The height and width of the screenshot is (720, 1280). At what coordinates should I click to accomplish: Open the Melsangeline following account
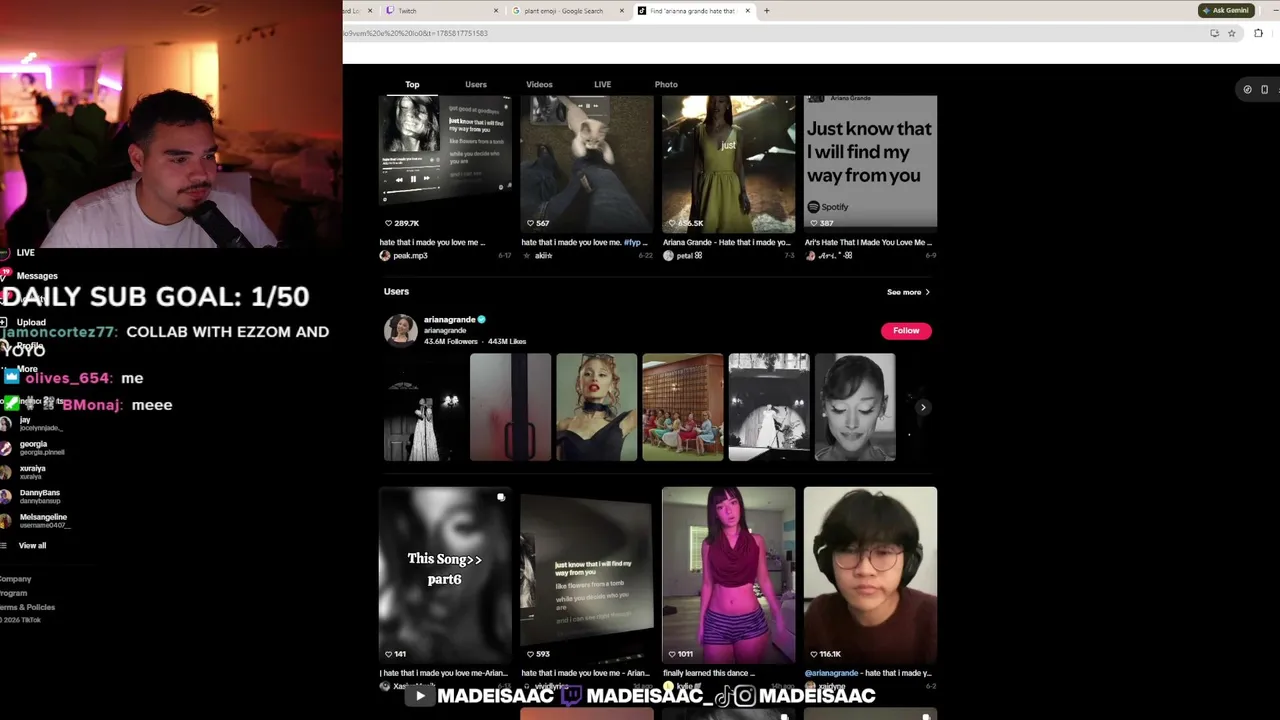point(43,520)
